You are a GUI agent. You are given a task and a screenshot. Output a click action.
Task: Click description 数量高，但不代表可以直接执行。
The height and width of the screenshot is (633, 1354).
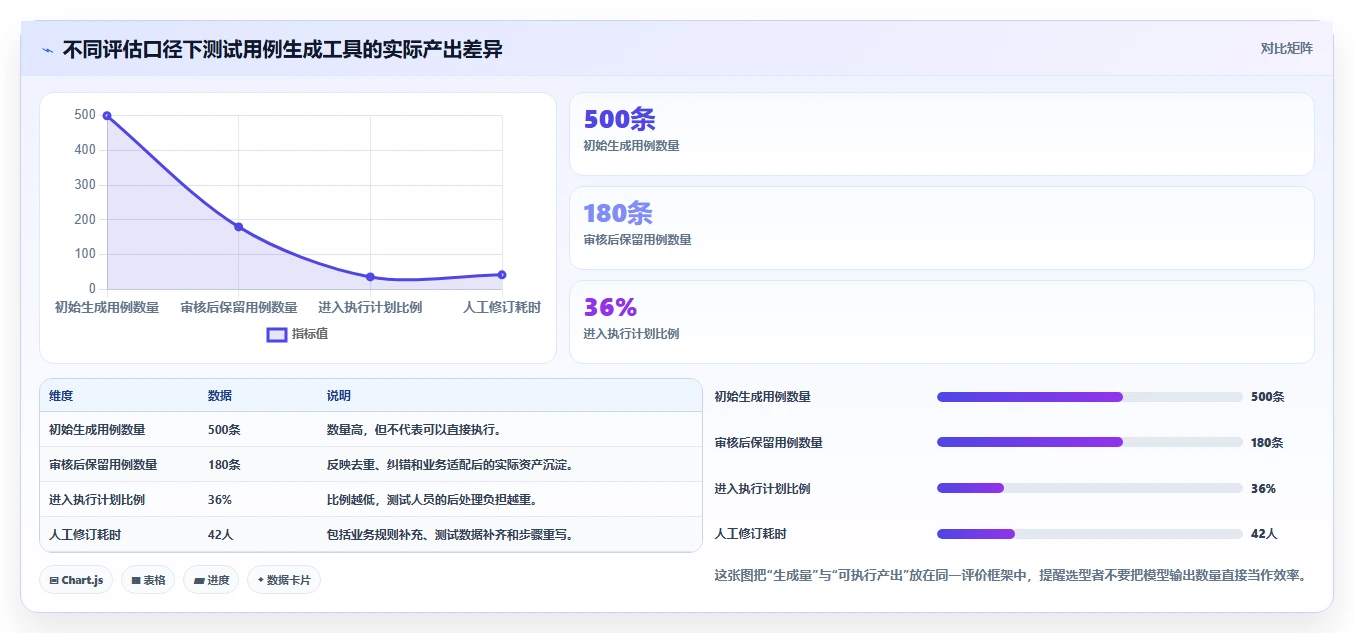(x=414, y=430)
